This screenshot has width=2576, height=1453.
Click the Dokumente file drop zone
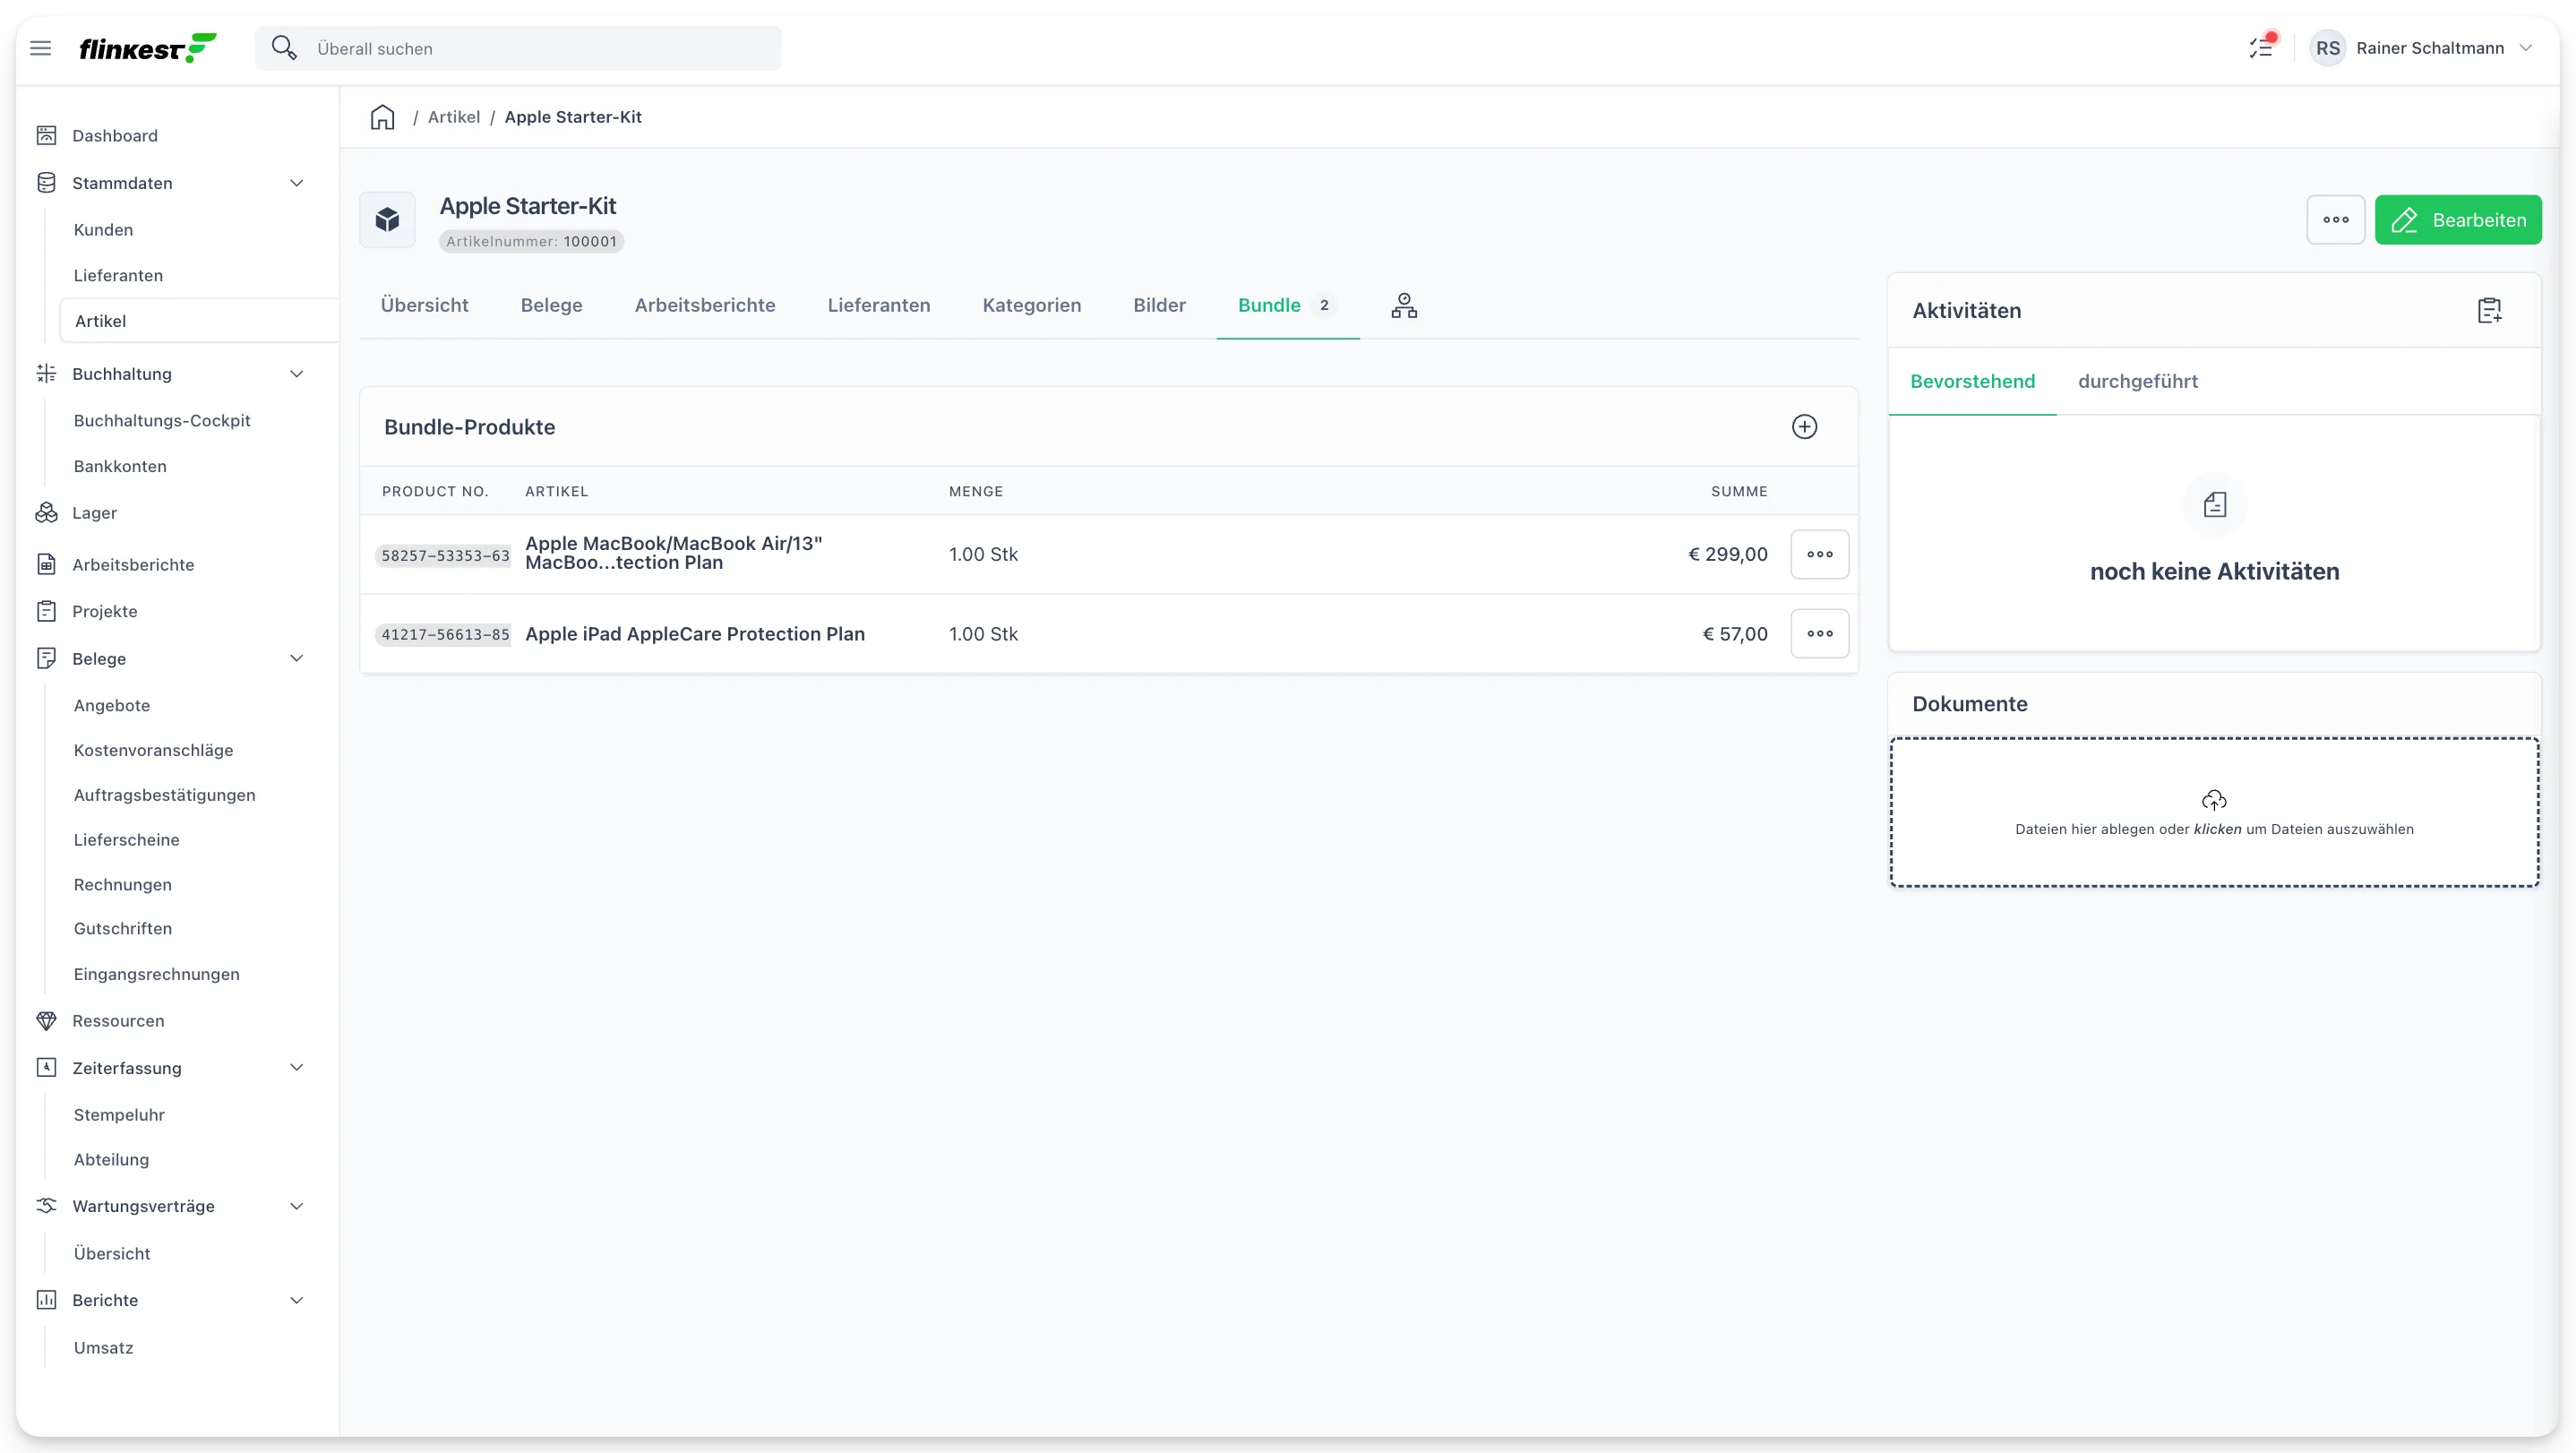(x=2214, y=812)
